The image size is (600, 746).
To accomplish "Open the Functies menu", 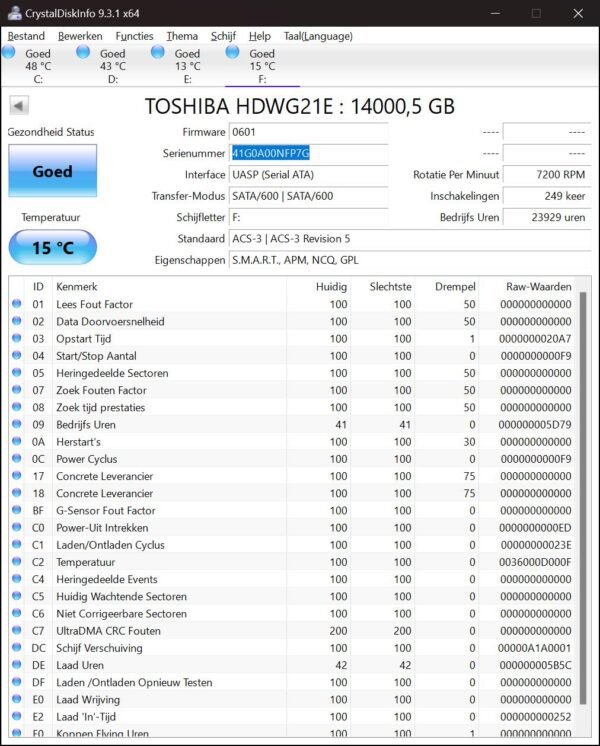I will point(134,36).
